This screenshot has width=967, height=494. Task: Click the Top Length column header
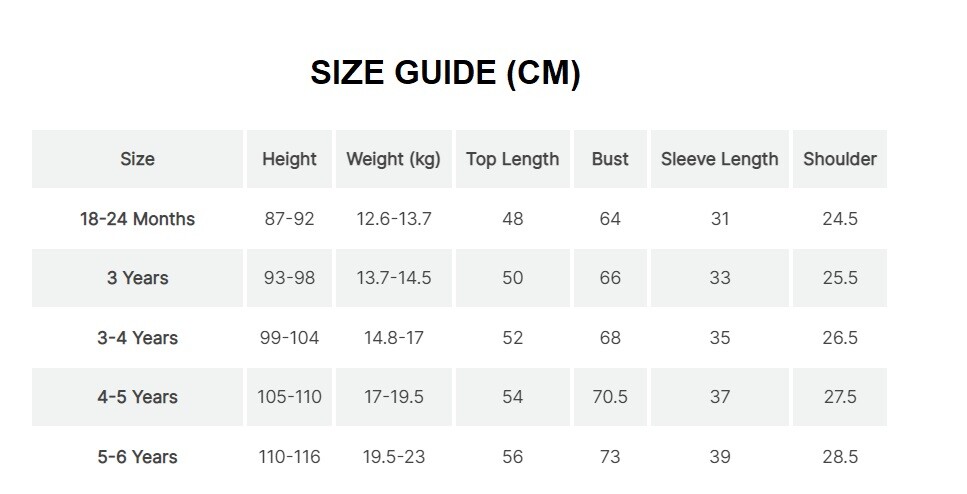point(512,159)
